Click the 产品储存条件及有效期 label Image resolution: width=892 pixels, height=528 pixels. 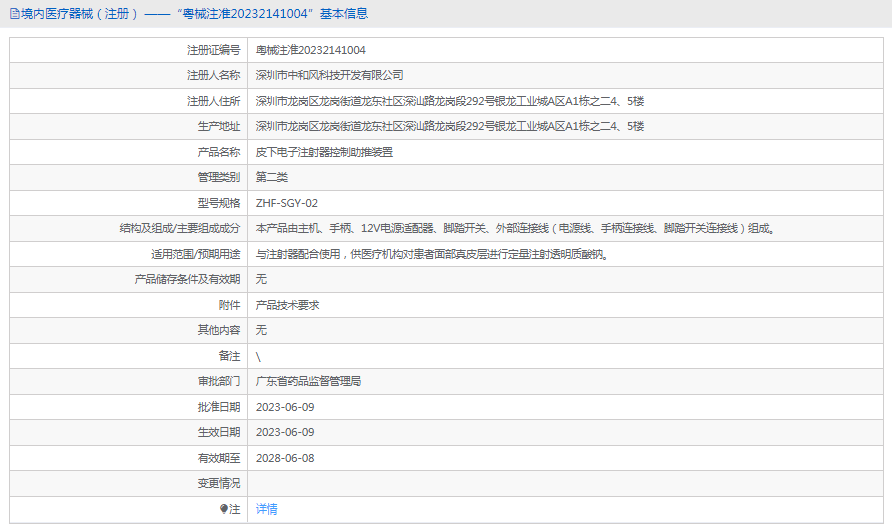[187, 279]
